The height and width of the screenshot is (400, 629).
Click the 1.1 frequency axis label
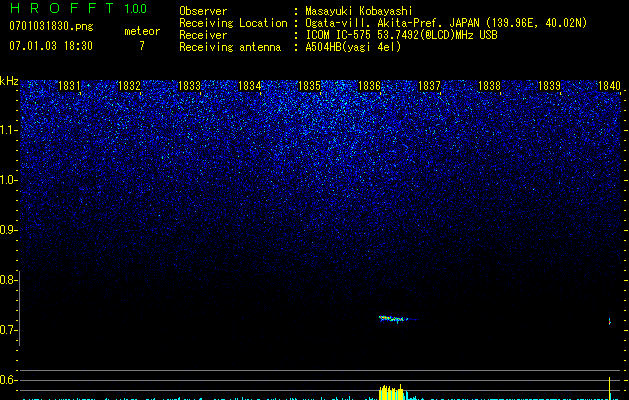(x=8, y=130)
